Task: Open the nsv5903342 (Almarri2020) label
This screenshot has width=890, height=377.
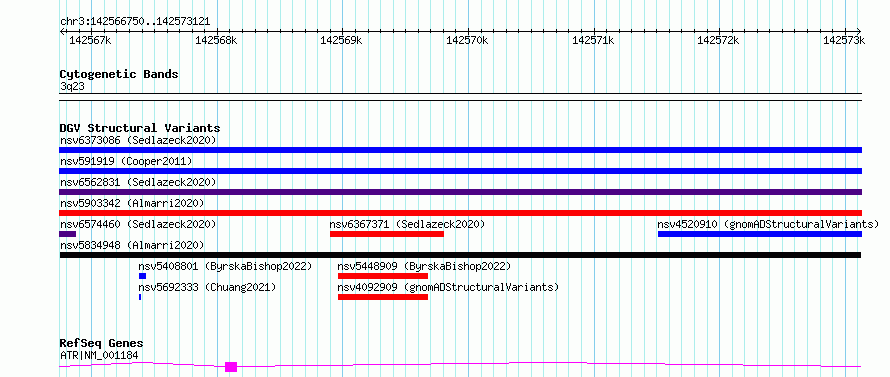Action: 132,203
